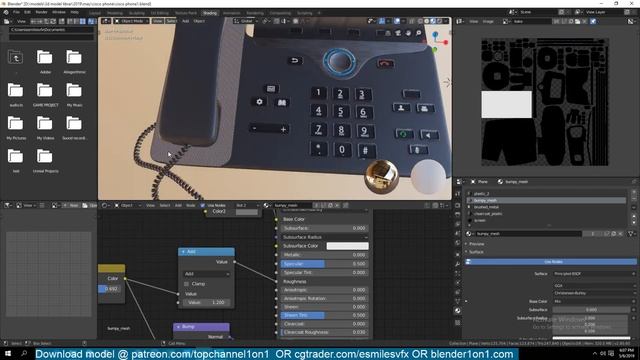Viewport: 640px width, 360px height.
Task: Open the Window menu
Action: (59, 12)
